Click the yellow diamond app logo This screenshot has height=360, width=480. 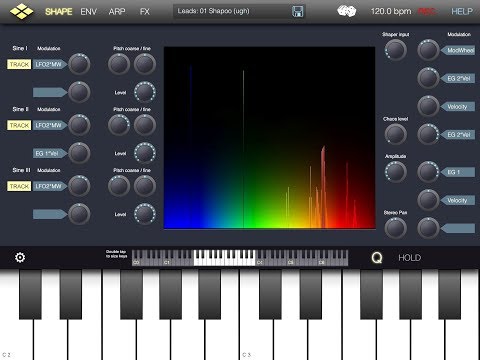pos(22,11)
